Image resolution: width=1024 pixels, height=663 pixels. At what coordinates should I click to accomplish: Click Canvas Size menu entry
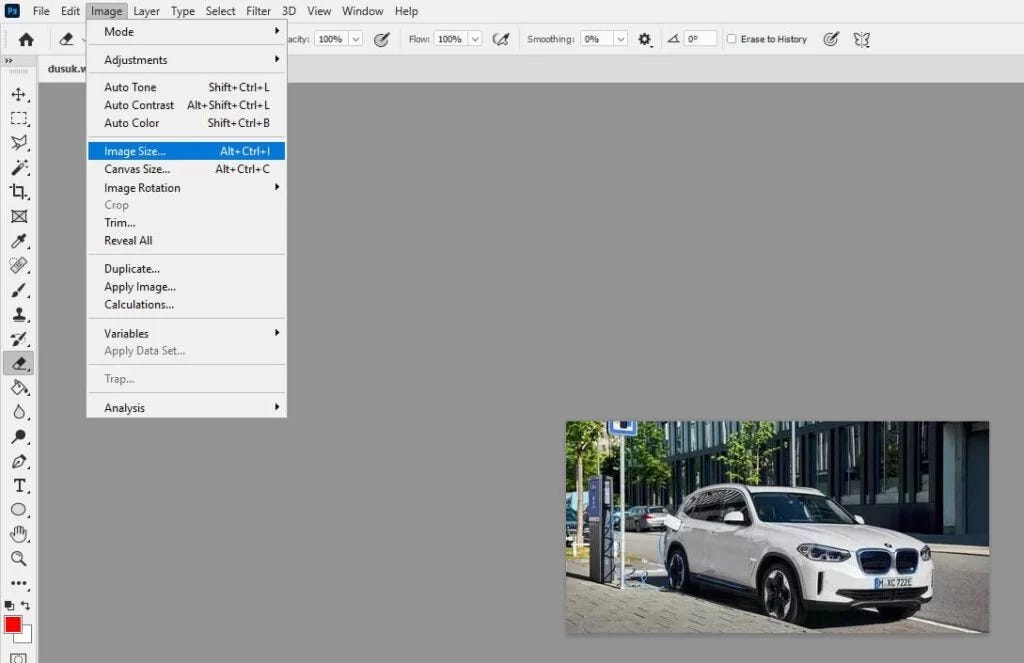tap(137, 169)
